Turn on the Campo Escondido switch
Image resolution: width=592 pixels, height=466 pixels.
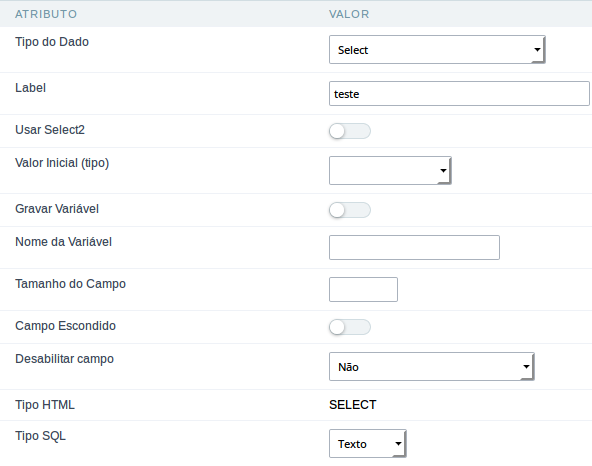(x=350, y=327)
